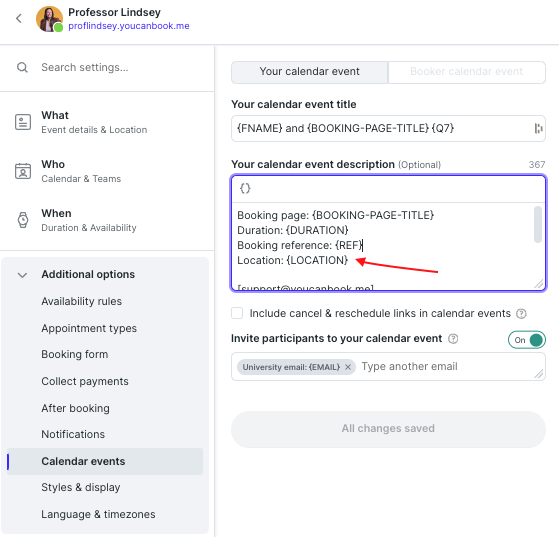Screen dimensions: 559x537
Task: Click the shorthand code icon in the title field
Action: [x=538, y=128]
